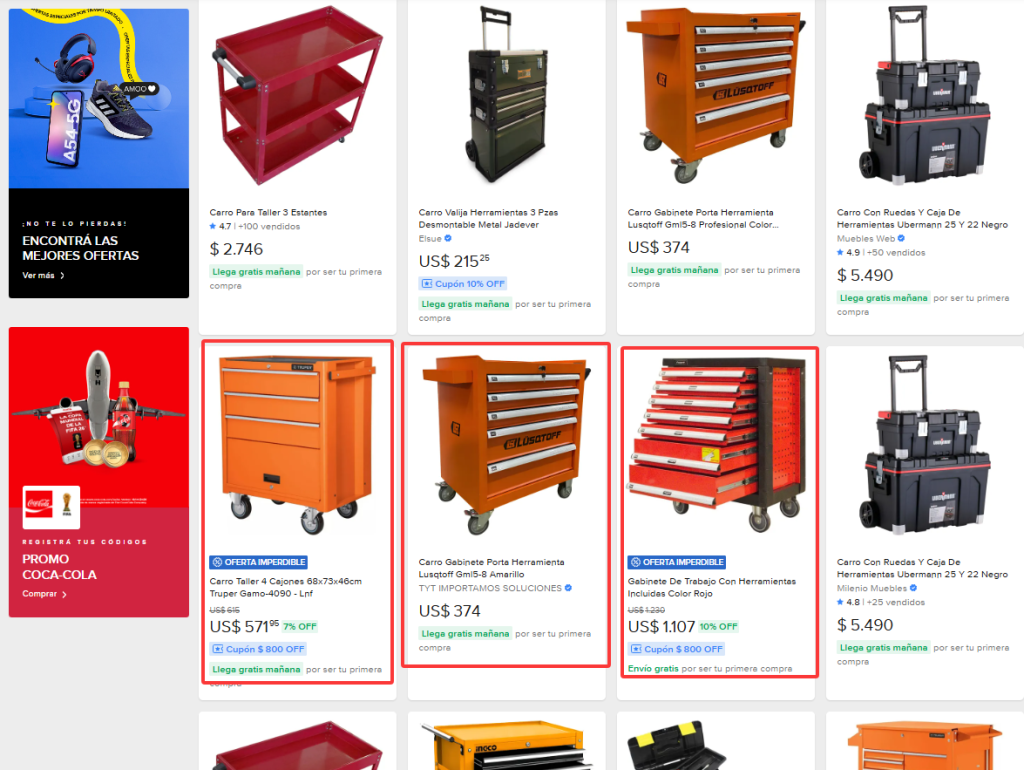The width and height of the screenshot is (1024, 770).
Task: Click the Coca-Cola promo banner image
Action: click(99, 417)
